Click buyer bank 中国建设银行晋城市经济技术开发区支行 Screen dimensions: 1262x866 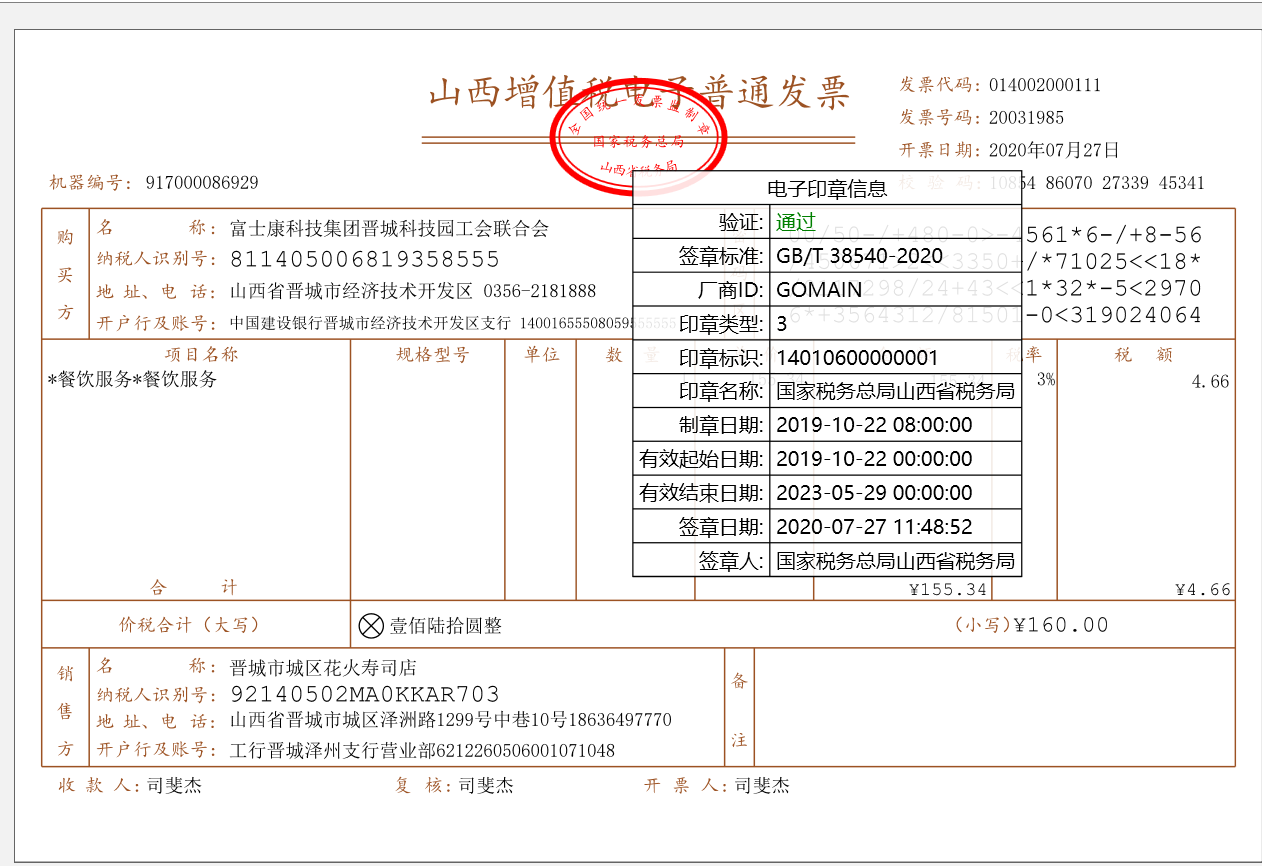[x=370, y=323]
